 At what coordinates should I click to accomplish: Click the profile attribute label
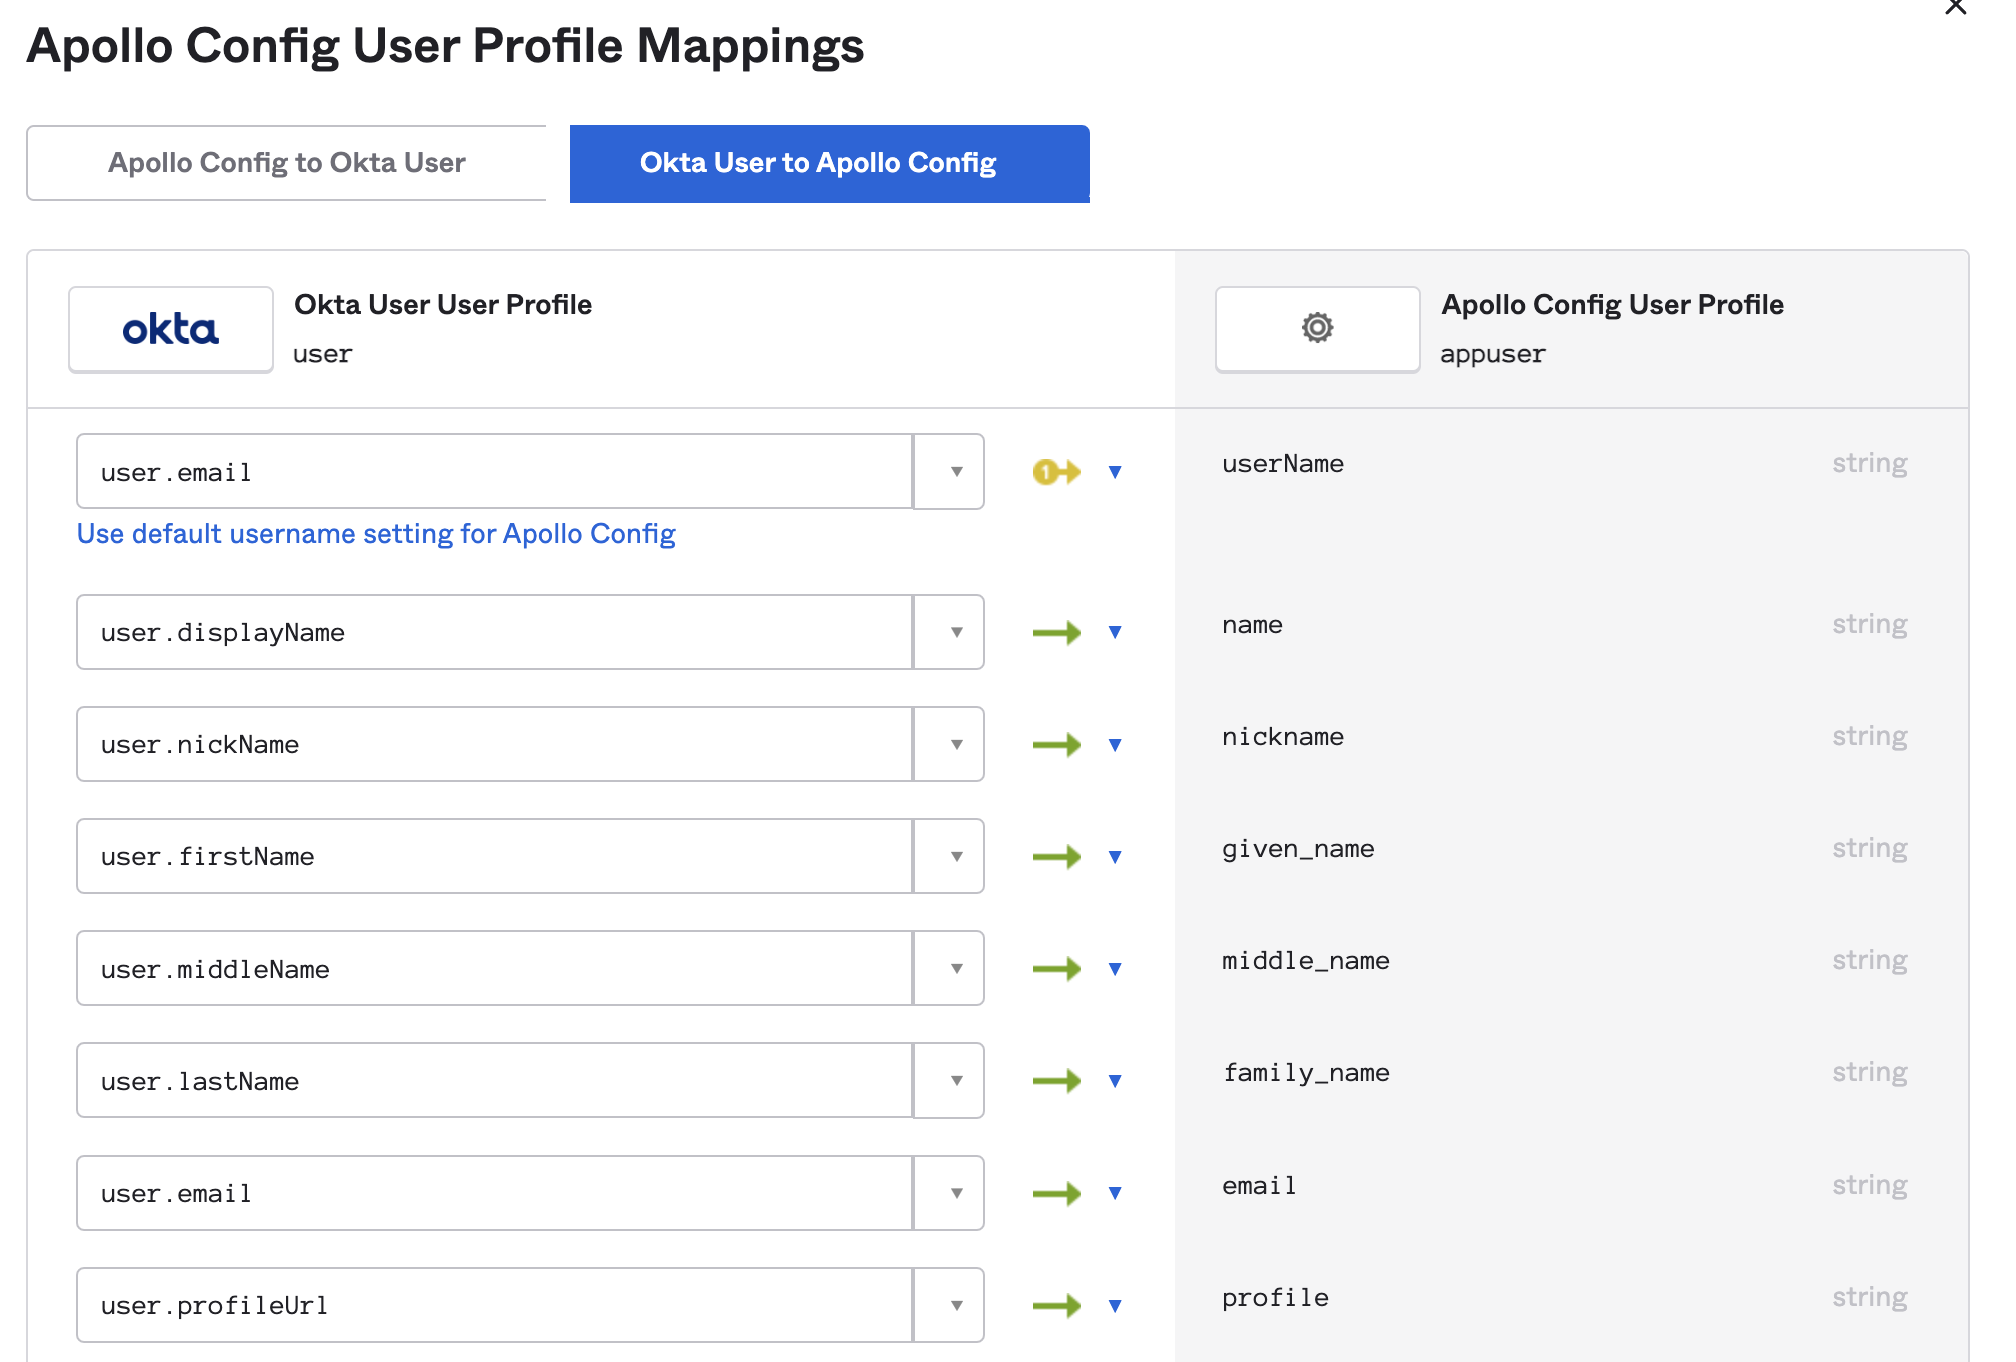[1275, 1298]
